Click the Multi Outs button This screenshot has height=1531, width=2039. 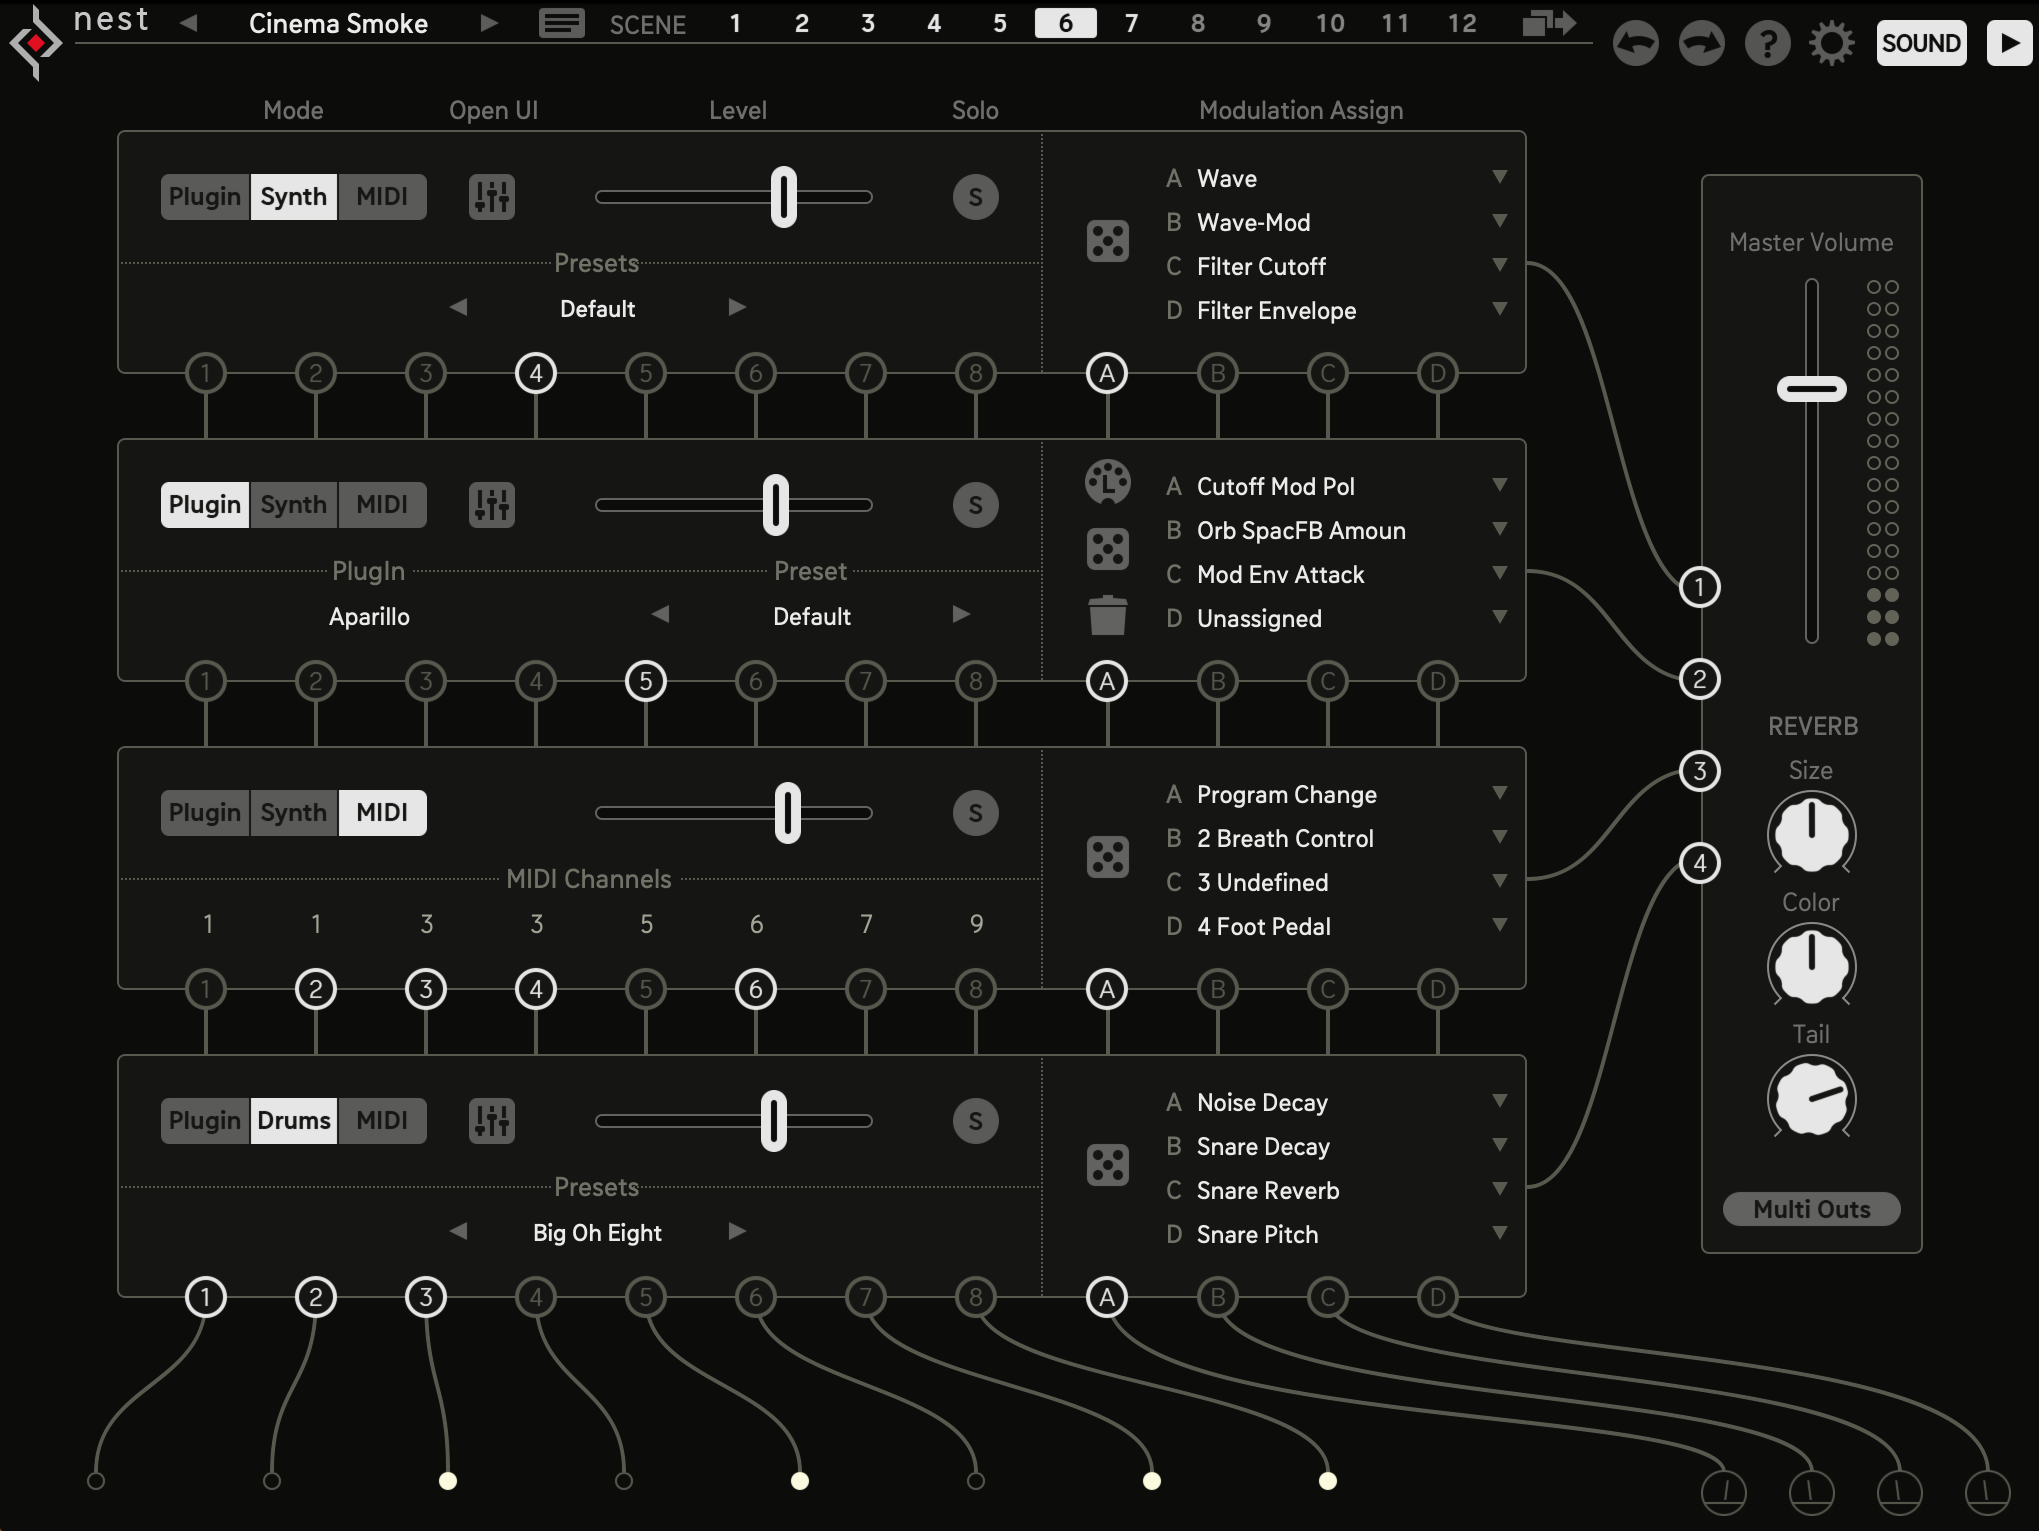click(1811, 1209)
